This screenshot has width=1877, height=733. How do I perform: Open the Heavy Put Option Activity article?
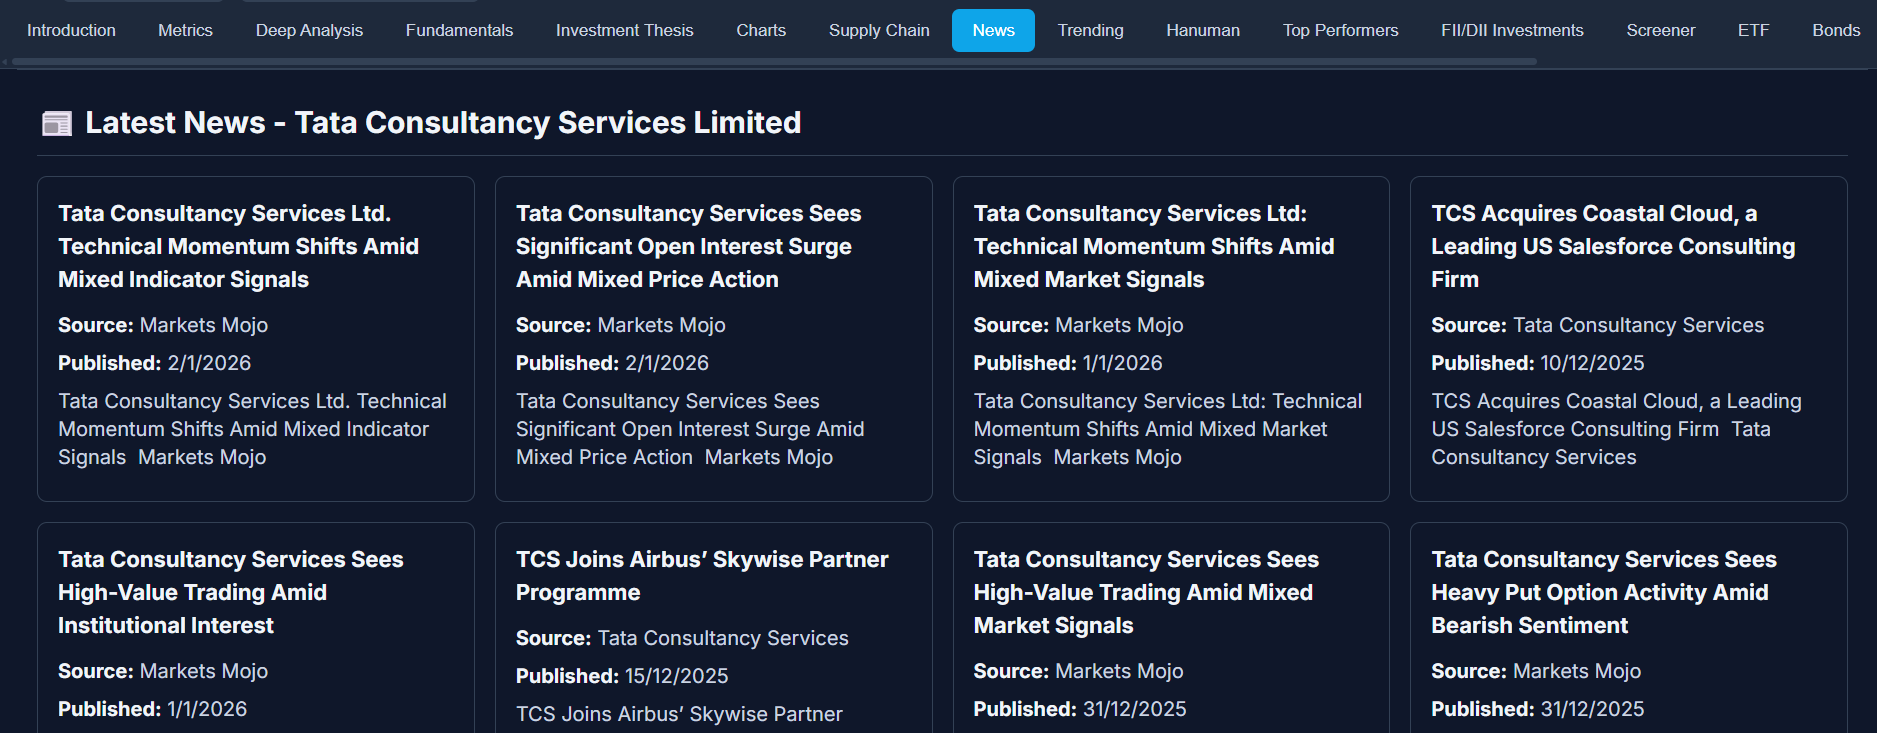pos(1603,592)
